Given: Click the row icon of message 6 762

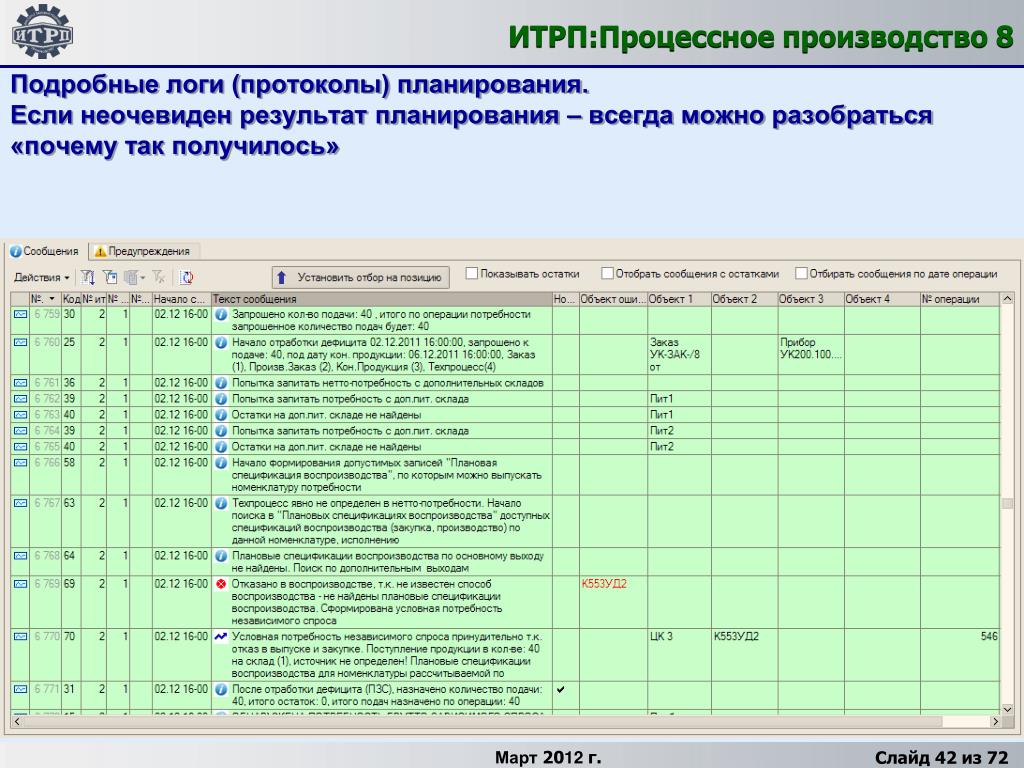Looking at the screenshot, I should pyautogui.click(x=20, y=399).
